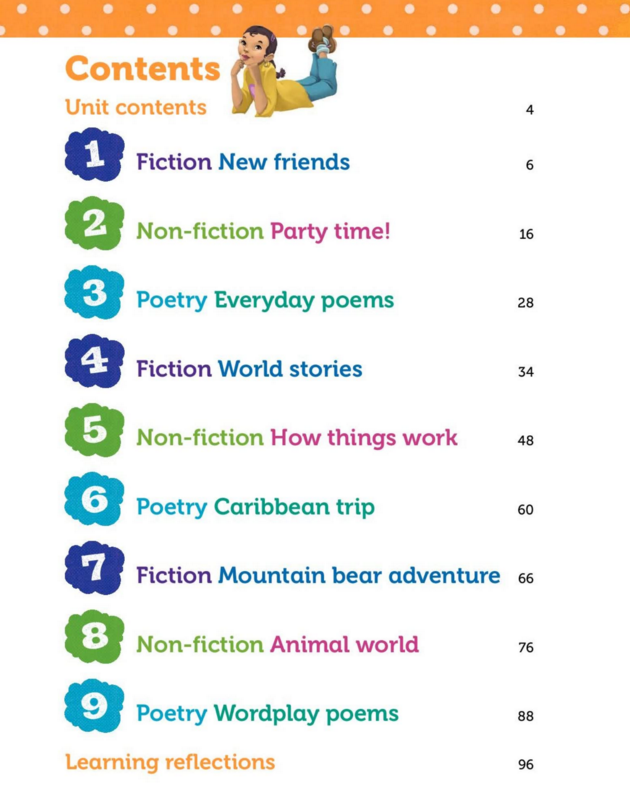
Task: Click page number 88 for Wordplay poems
Action: pos(526,716)
